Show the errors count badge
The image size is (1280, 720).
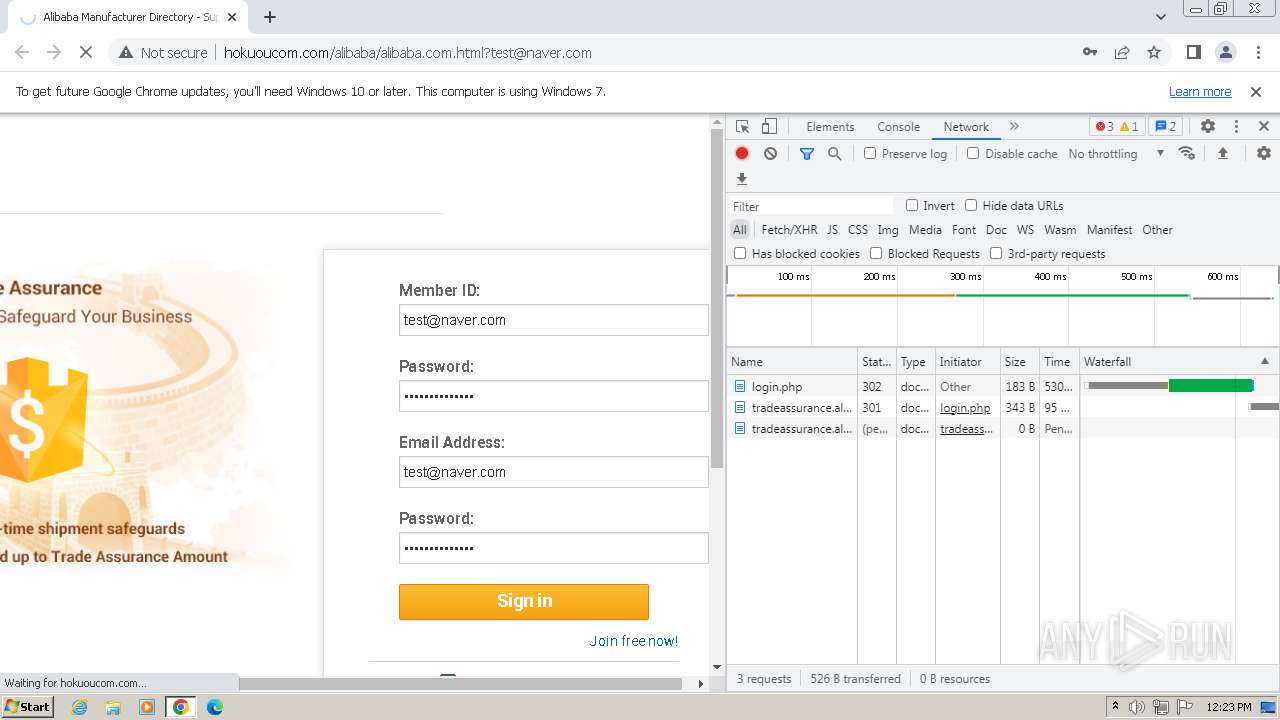tap(1104, 127)
